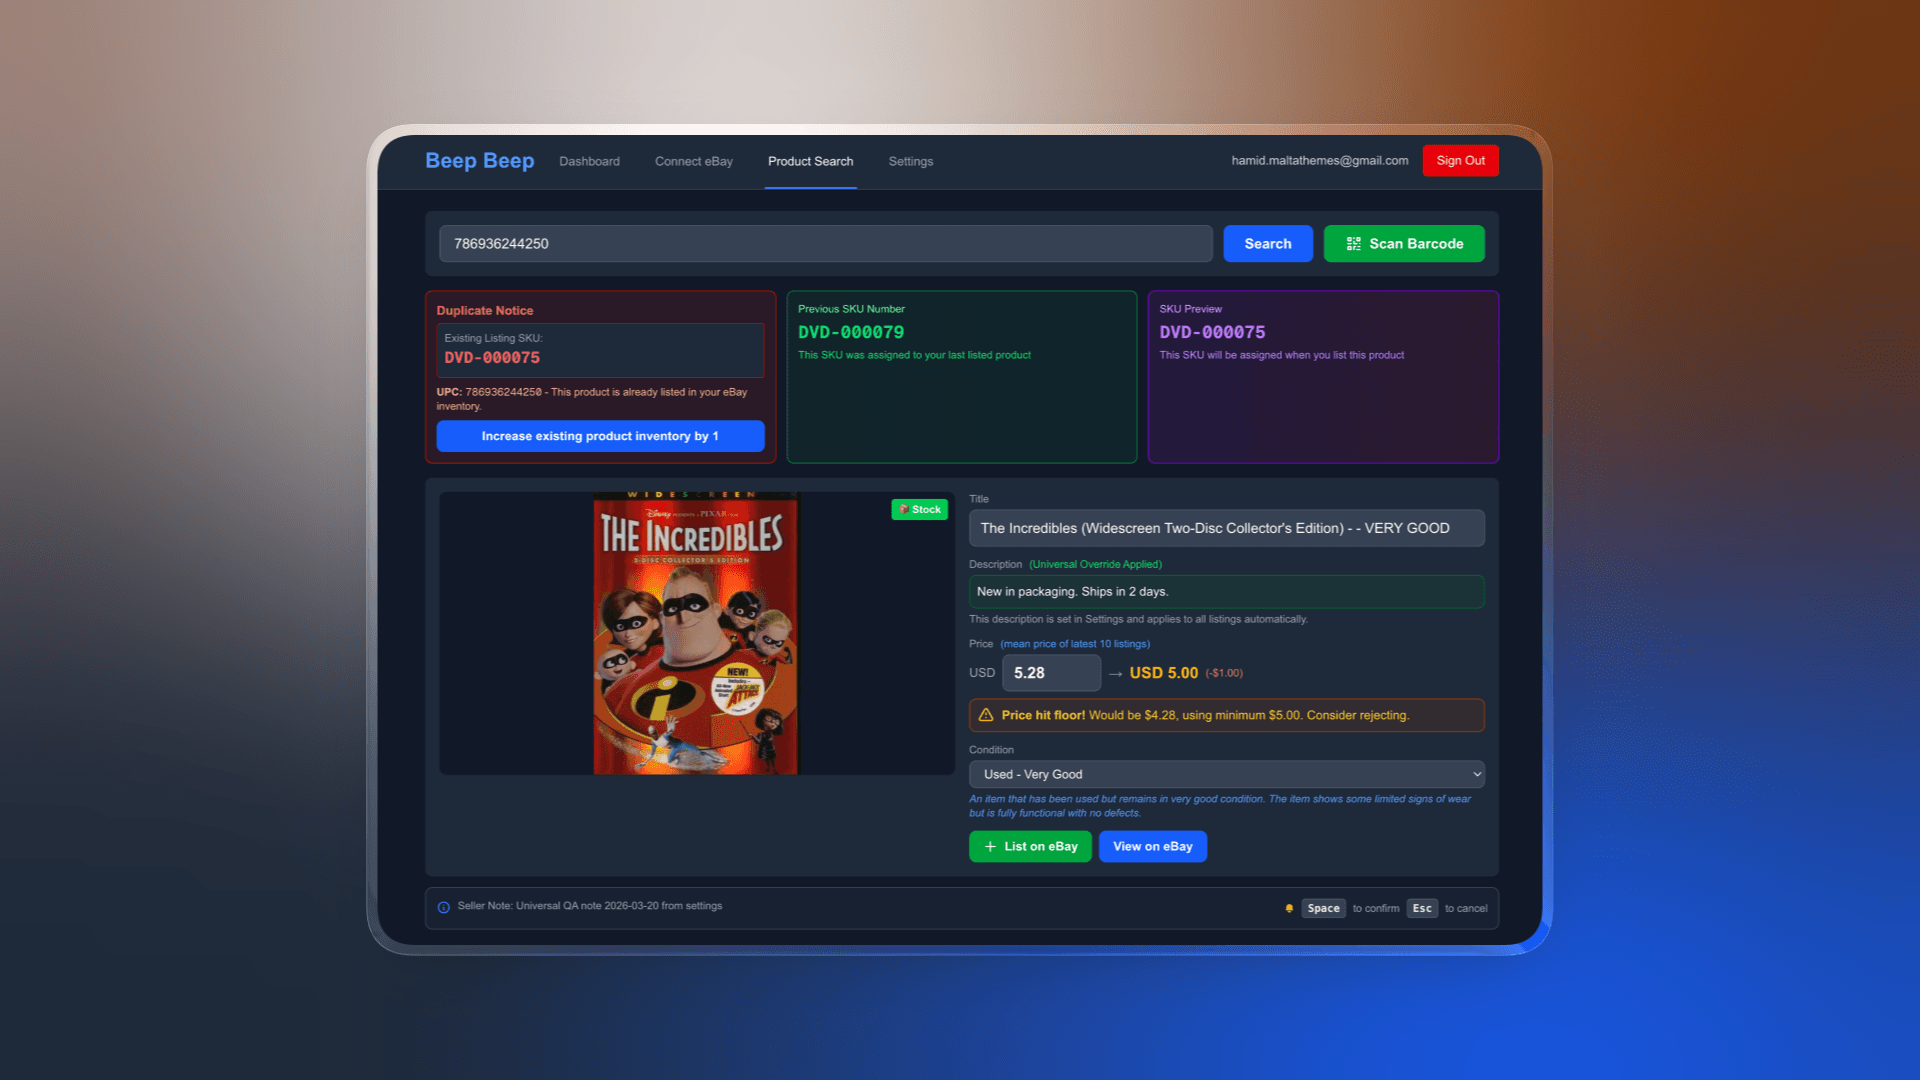Open the Settings tab
The width and height of the screenshot is (1920, 1080).
(910, 161)
